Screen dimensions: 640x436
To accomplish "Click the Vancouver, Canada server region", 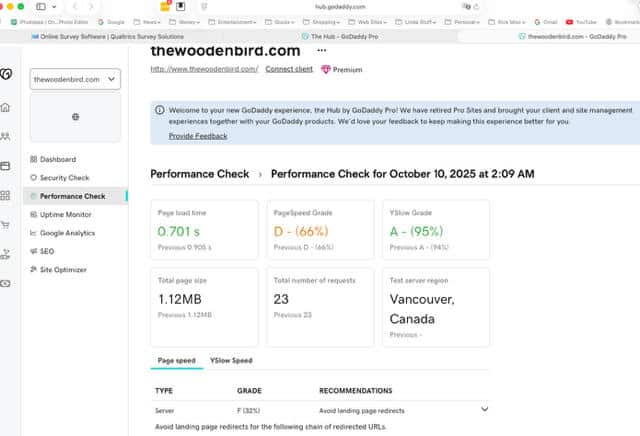I will coord(422,309).
